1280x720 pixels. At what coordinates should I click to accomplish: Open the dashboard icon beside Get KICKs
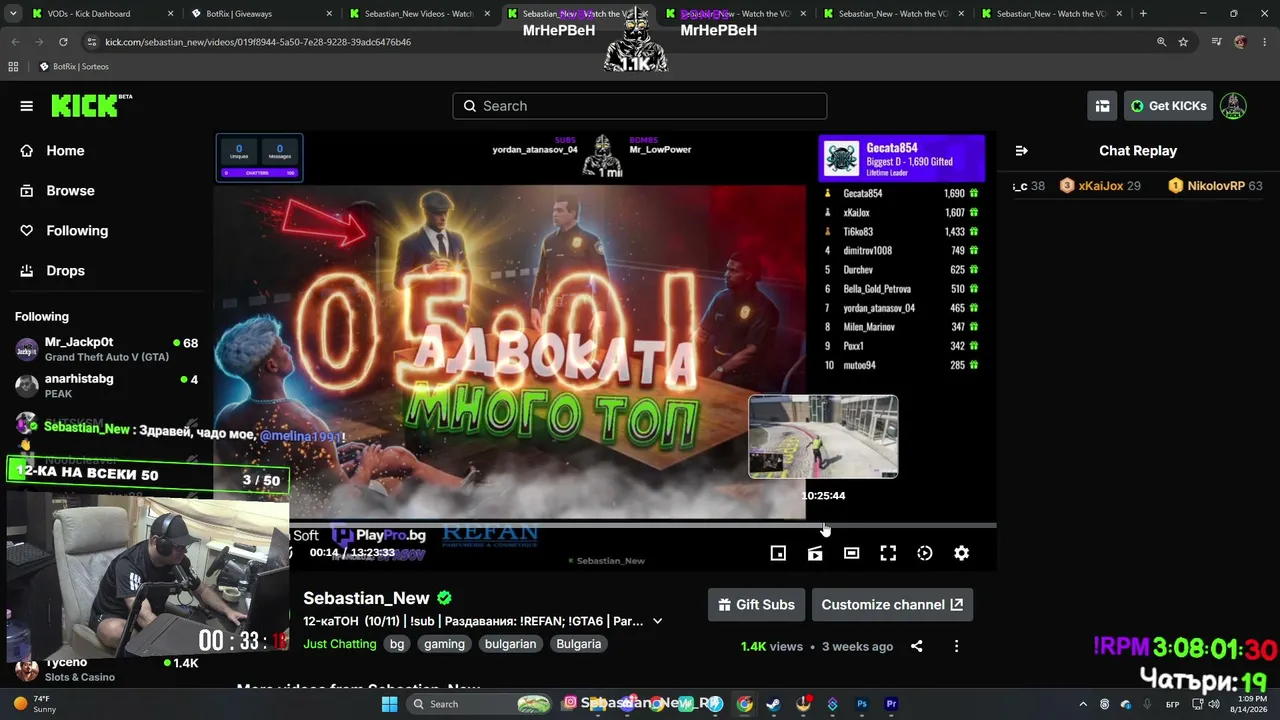pos(1102,106)
